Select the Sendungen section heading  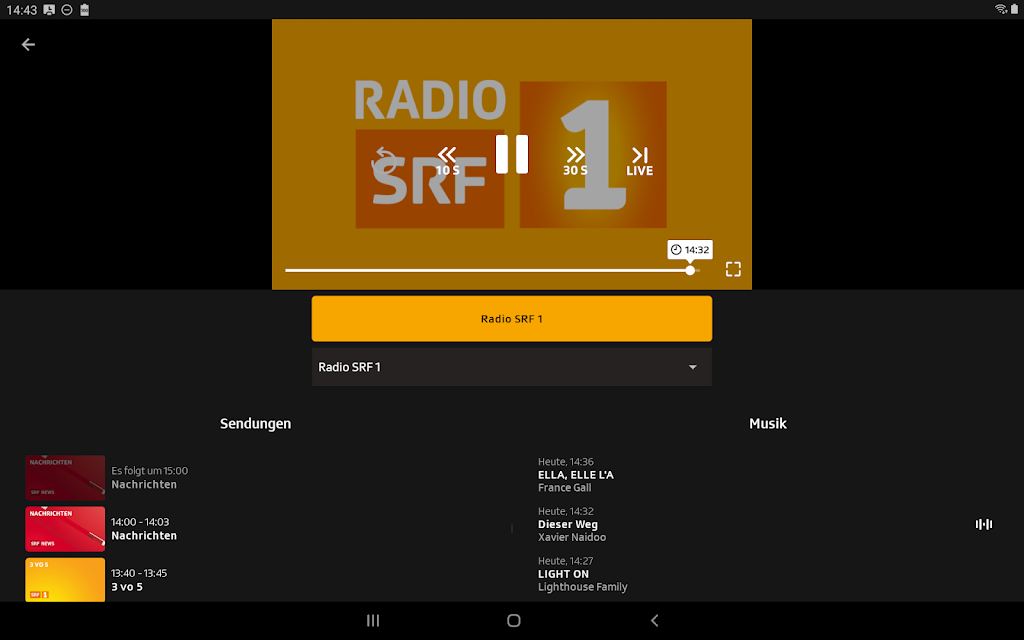pos(255,423)
